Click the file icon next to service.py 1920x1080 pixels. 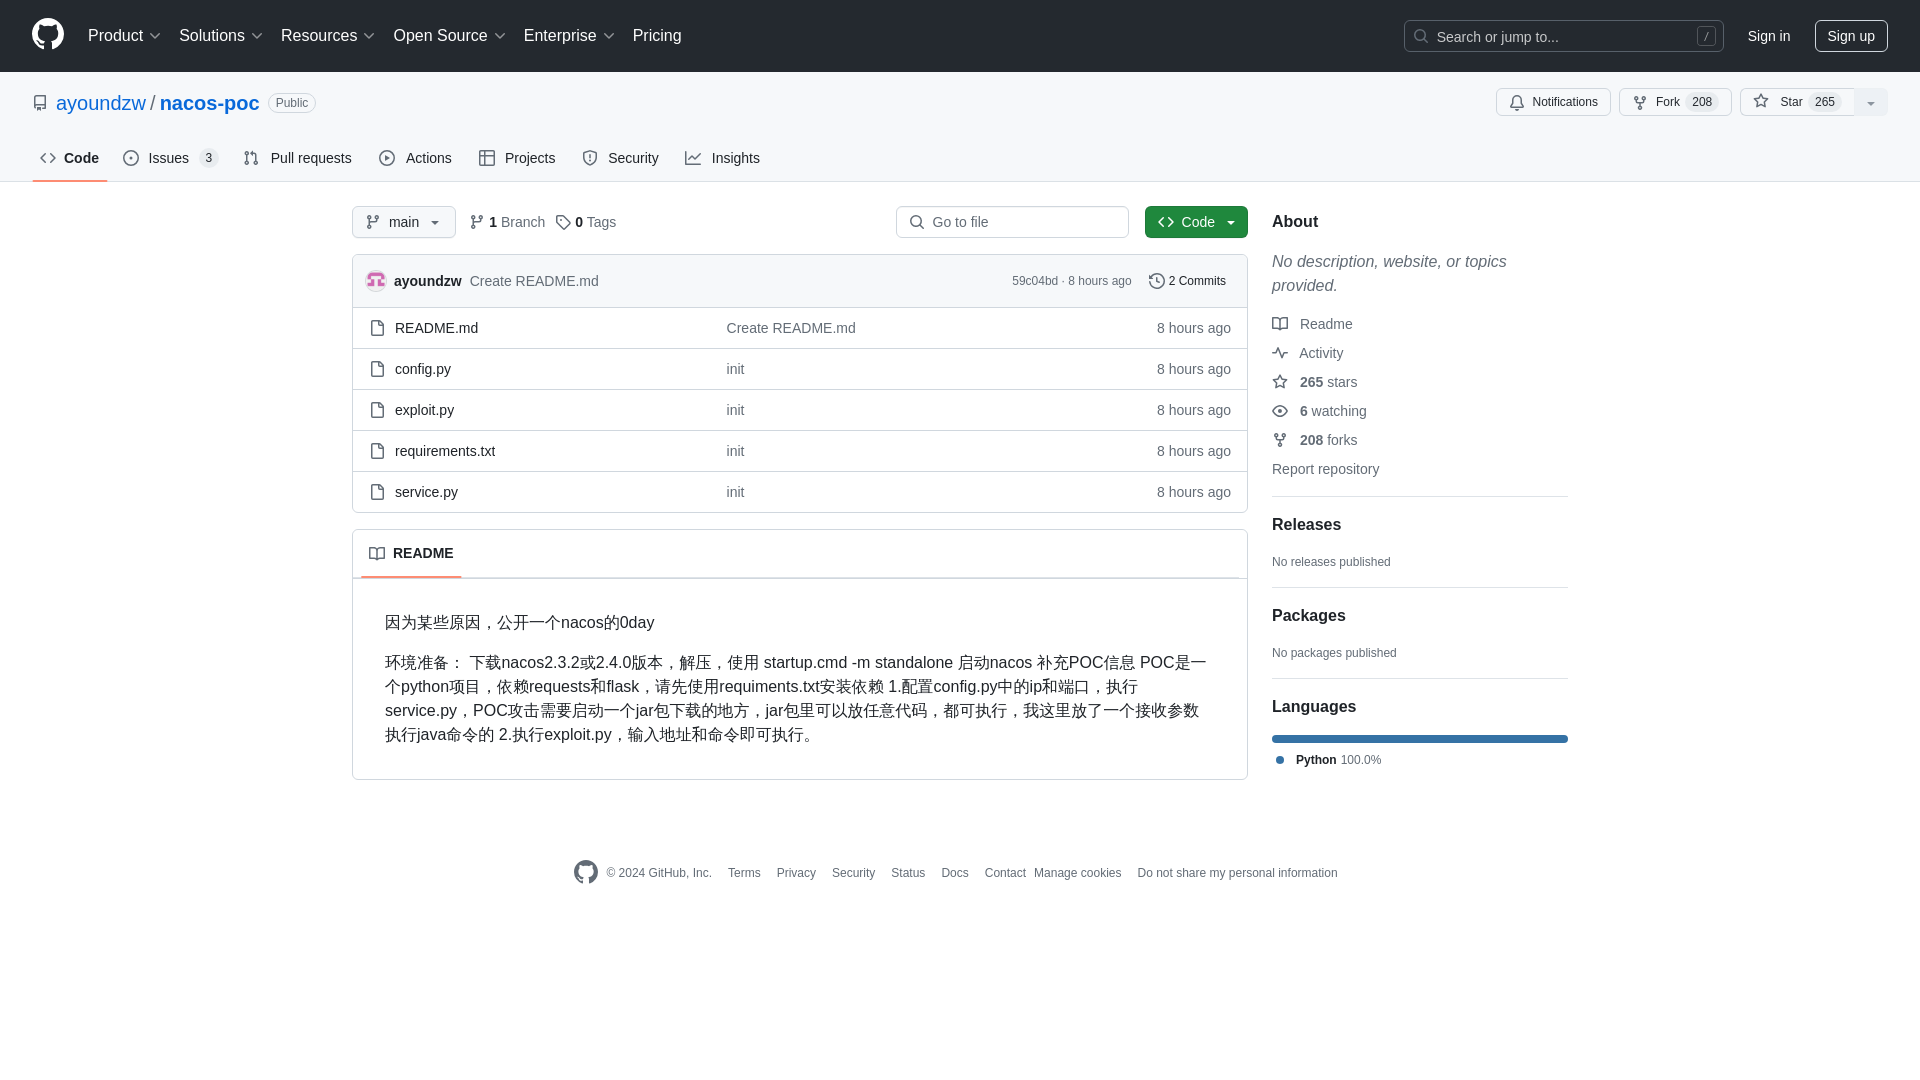point(377,492)
